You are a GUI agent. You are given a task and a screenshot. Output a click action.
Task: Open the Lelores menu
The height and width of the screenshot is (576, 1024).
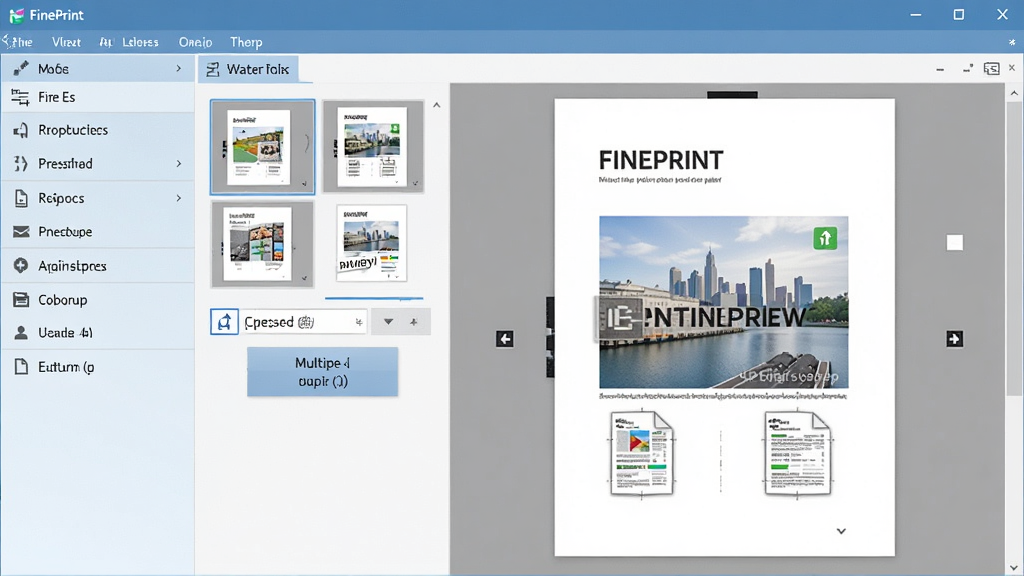coord(140,42)
